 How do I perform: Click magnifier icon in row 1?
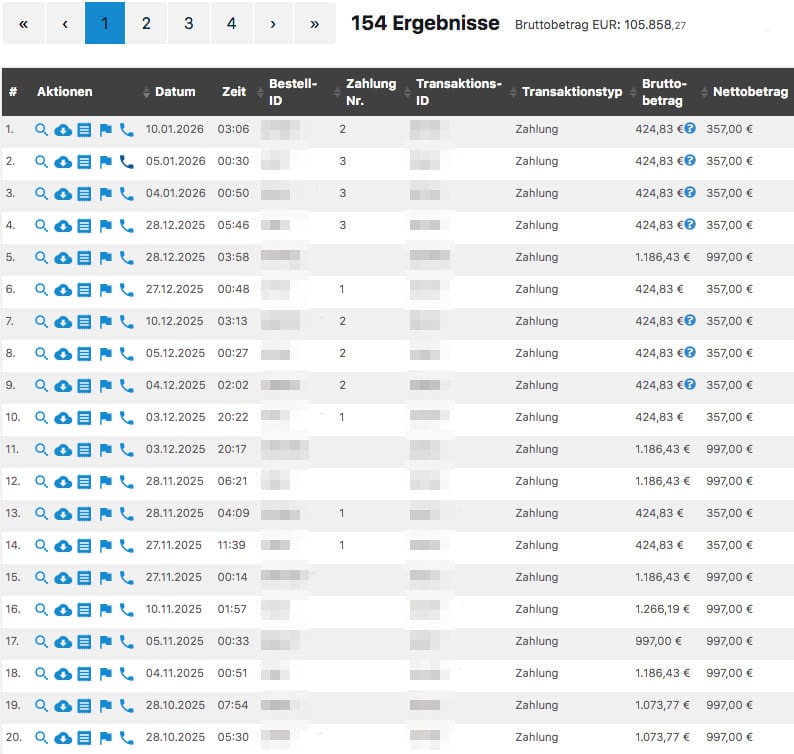point(41,129)
